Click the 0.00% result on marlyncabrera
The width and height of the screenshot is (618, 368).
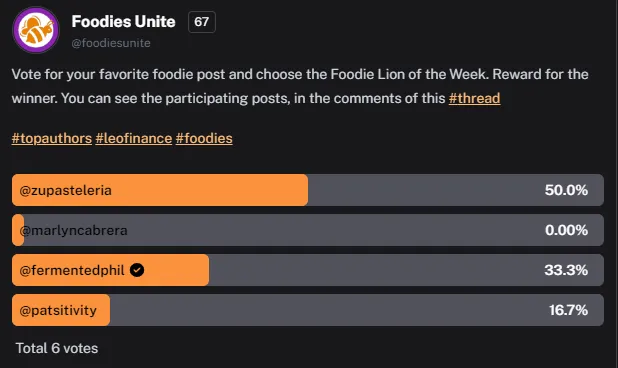(x=566, y=230)
